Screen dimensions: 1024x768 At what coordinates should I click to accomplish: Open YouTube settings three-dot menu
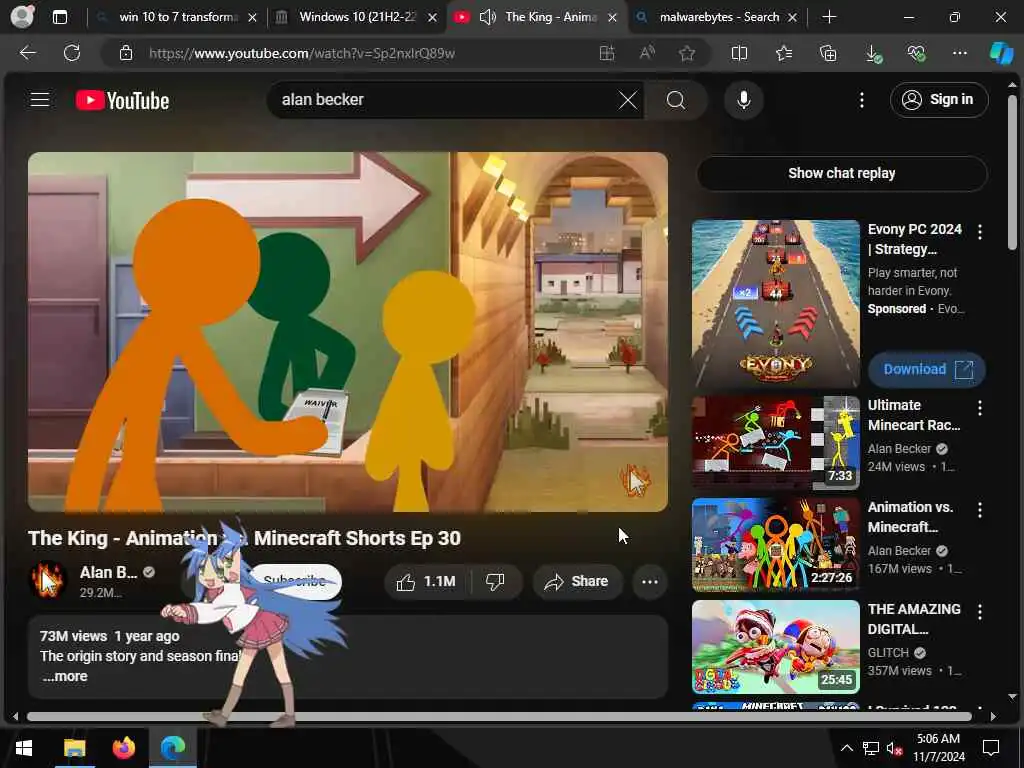[862, 100]
